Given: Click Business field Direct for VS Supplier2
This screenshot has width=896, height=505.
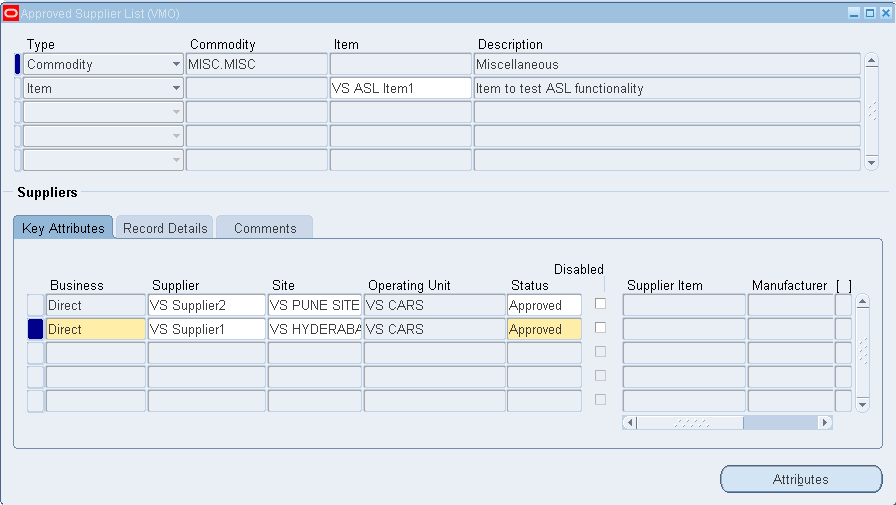Looking at the screenshot, I should (x=95, y=306).
